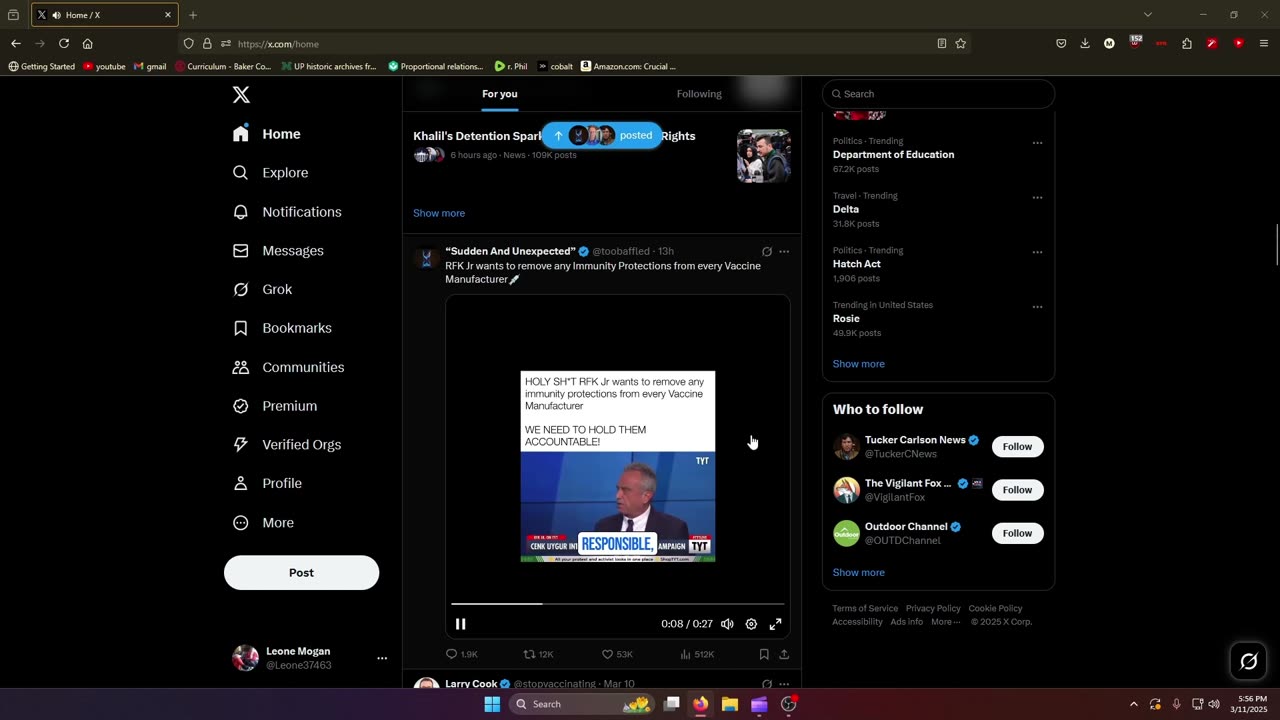The image size is (1280, 720).
Task: Click the page vertical scrollbar thumb
Action: point(1276,246)
